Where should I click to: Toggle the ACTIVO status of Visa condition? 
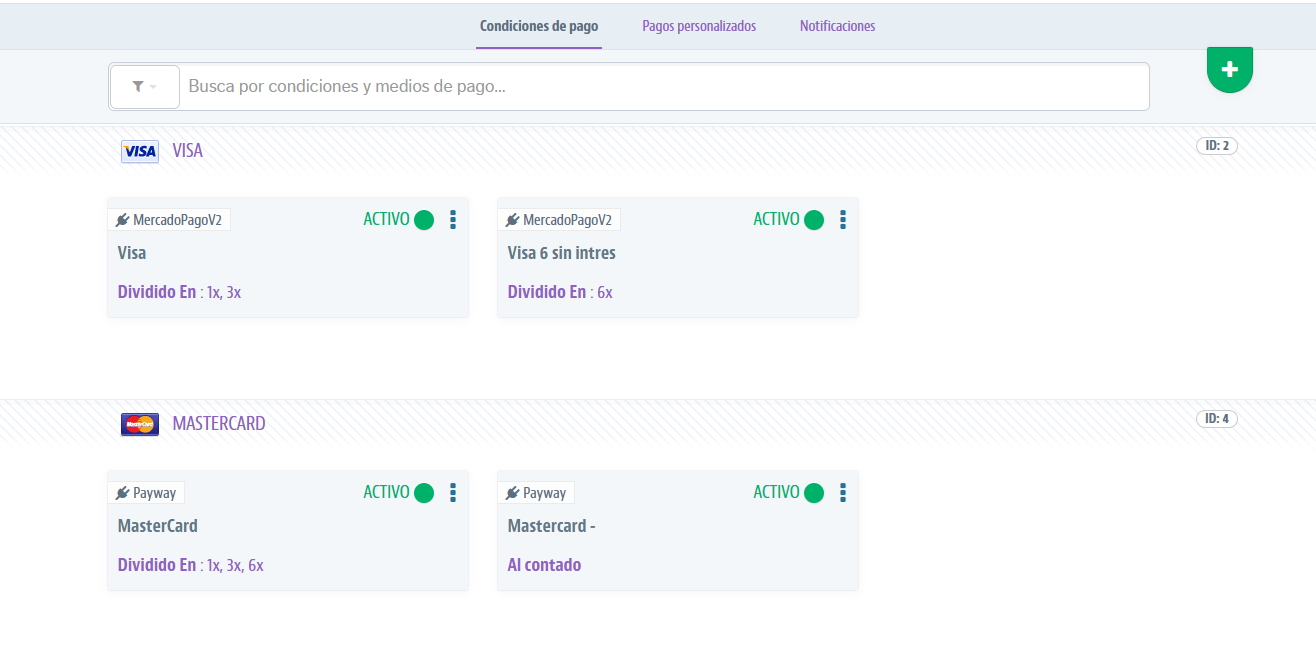tap(424, 220)
